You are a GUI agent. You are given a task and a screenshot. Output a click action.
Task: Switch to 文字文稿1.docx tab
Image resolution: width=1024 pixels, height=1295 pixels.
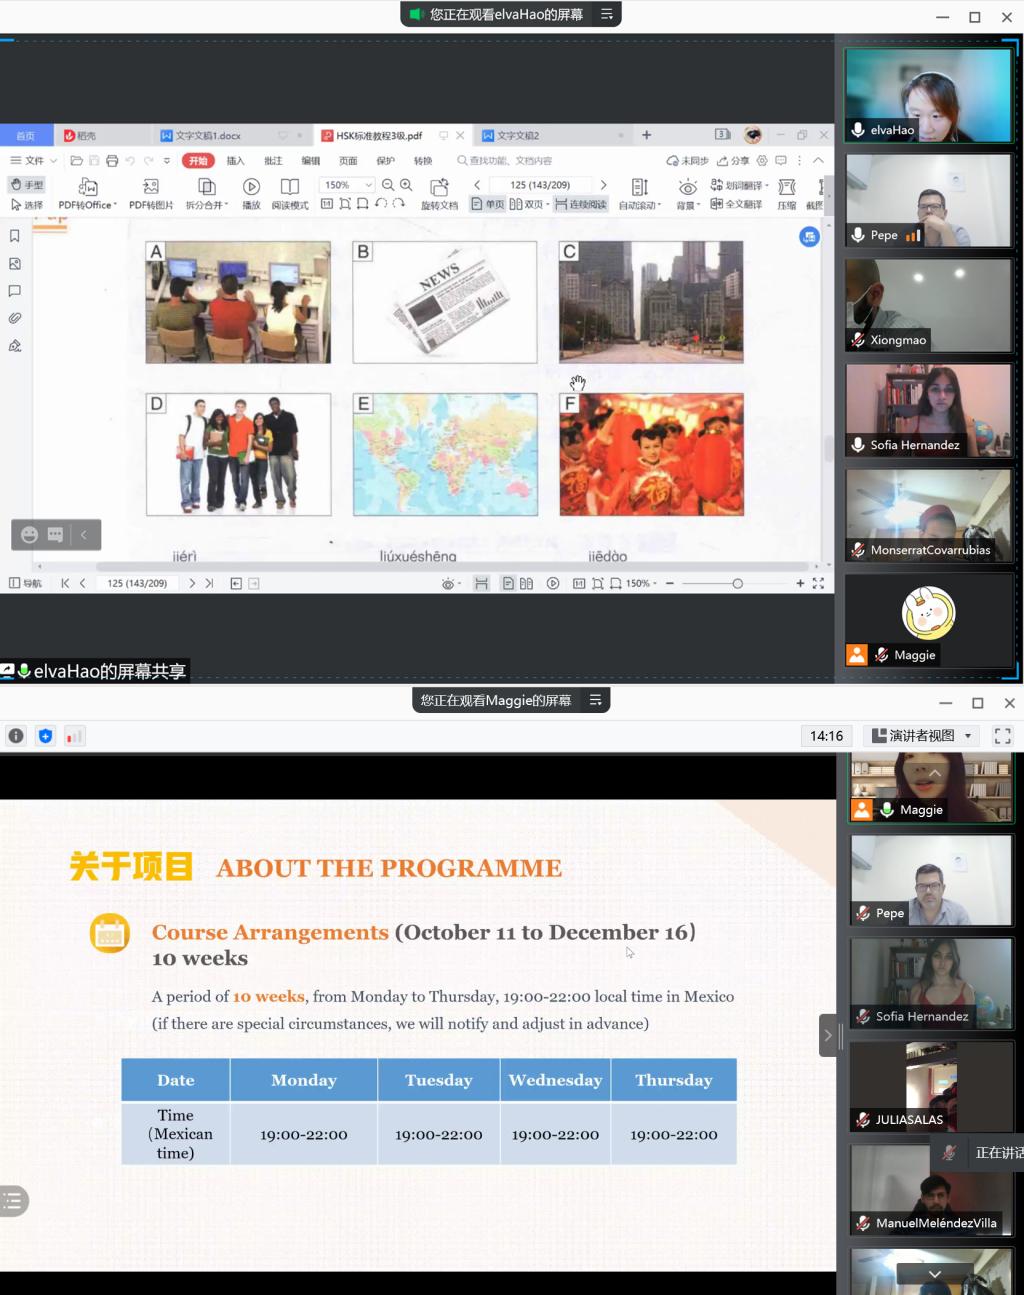[208, 135]
